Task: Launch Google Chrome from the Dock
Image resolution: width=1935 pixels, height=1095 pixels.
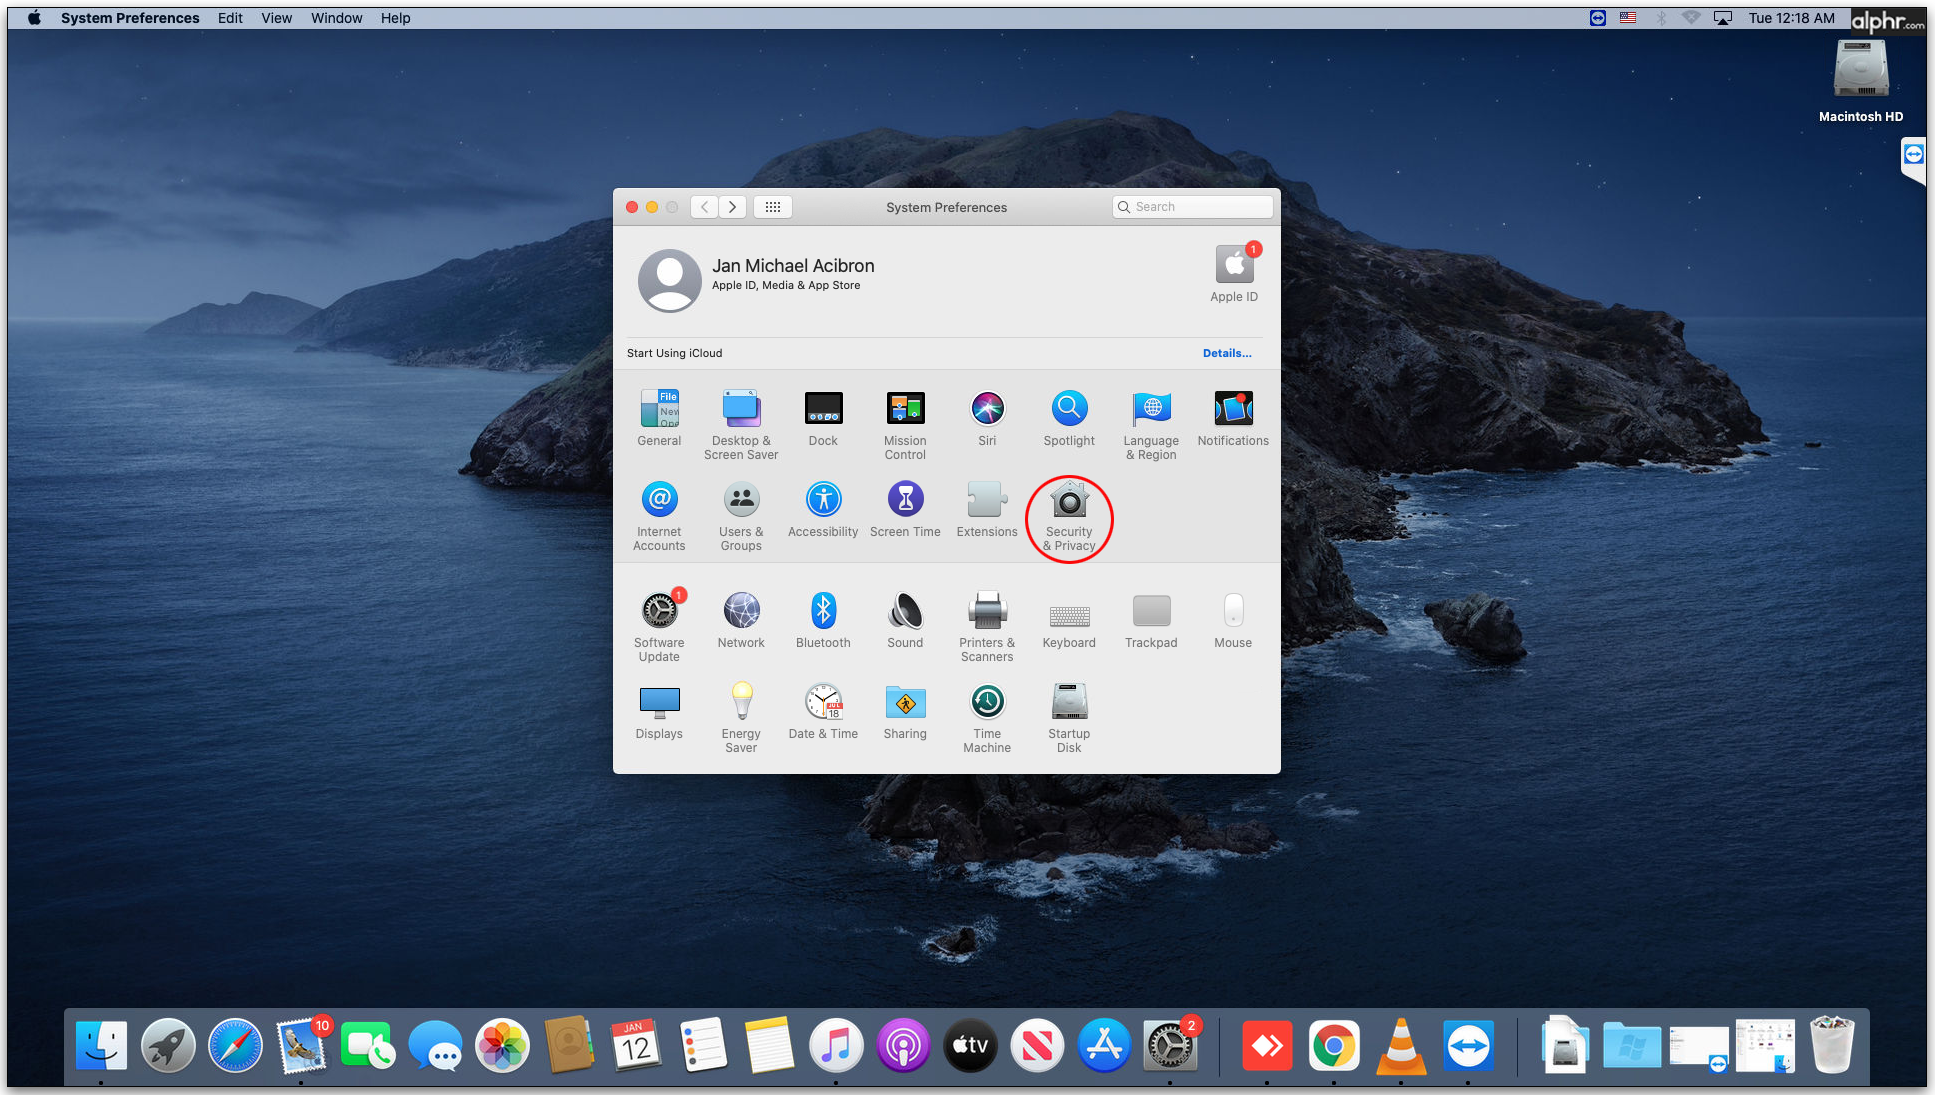Action: [x=1334, y=1047]
